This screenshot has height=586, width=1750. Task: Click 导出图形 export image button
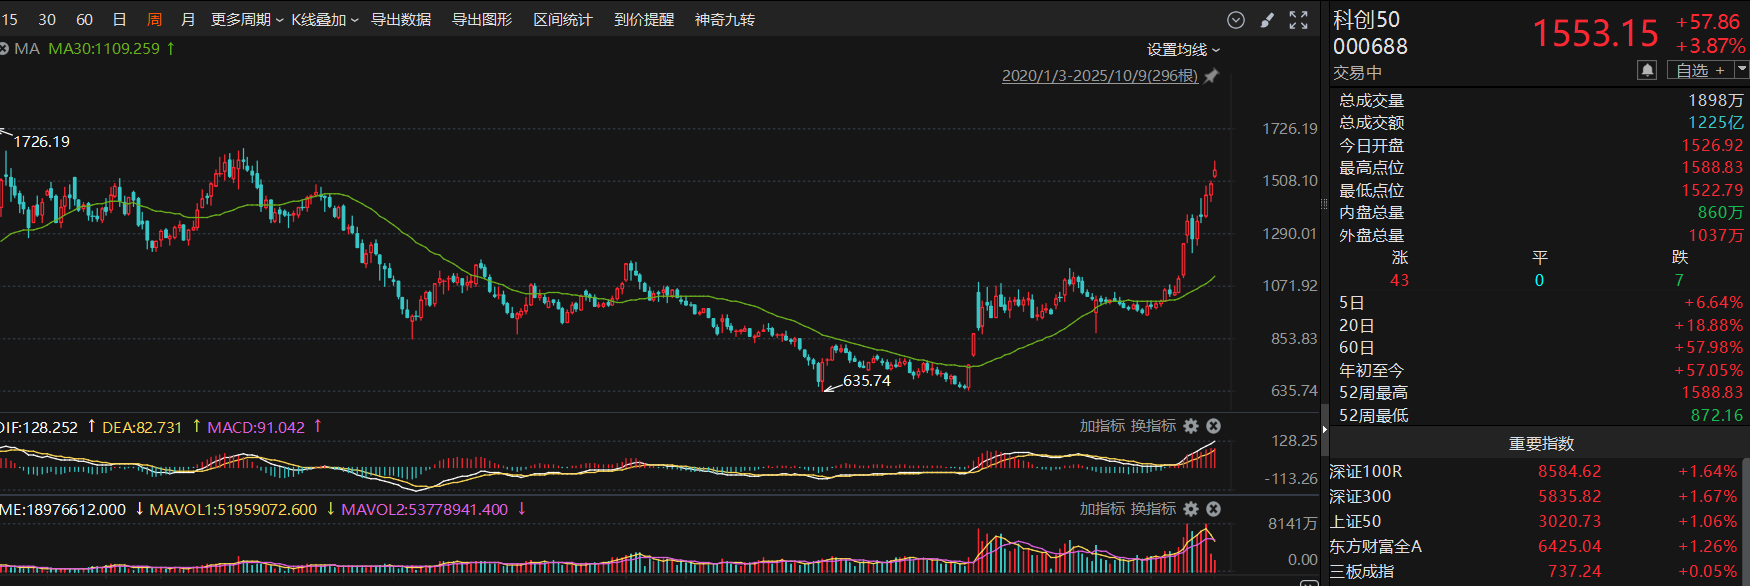(482, 20)
